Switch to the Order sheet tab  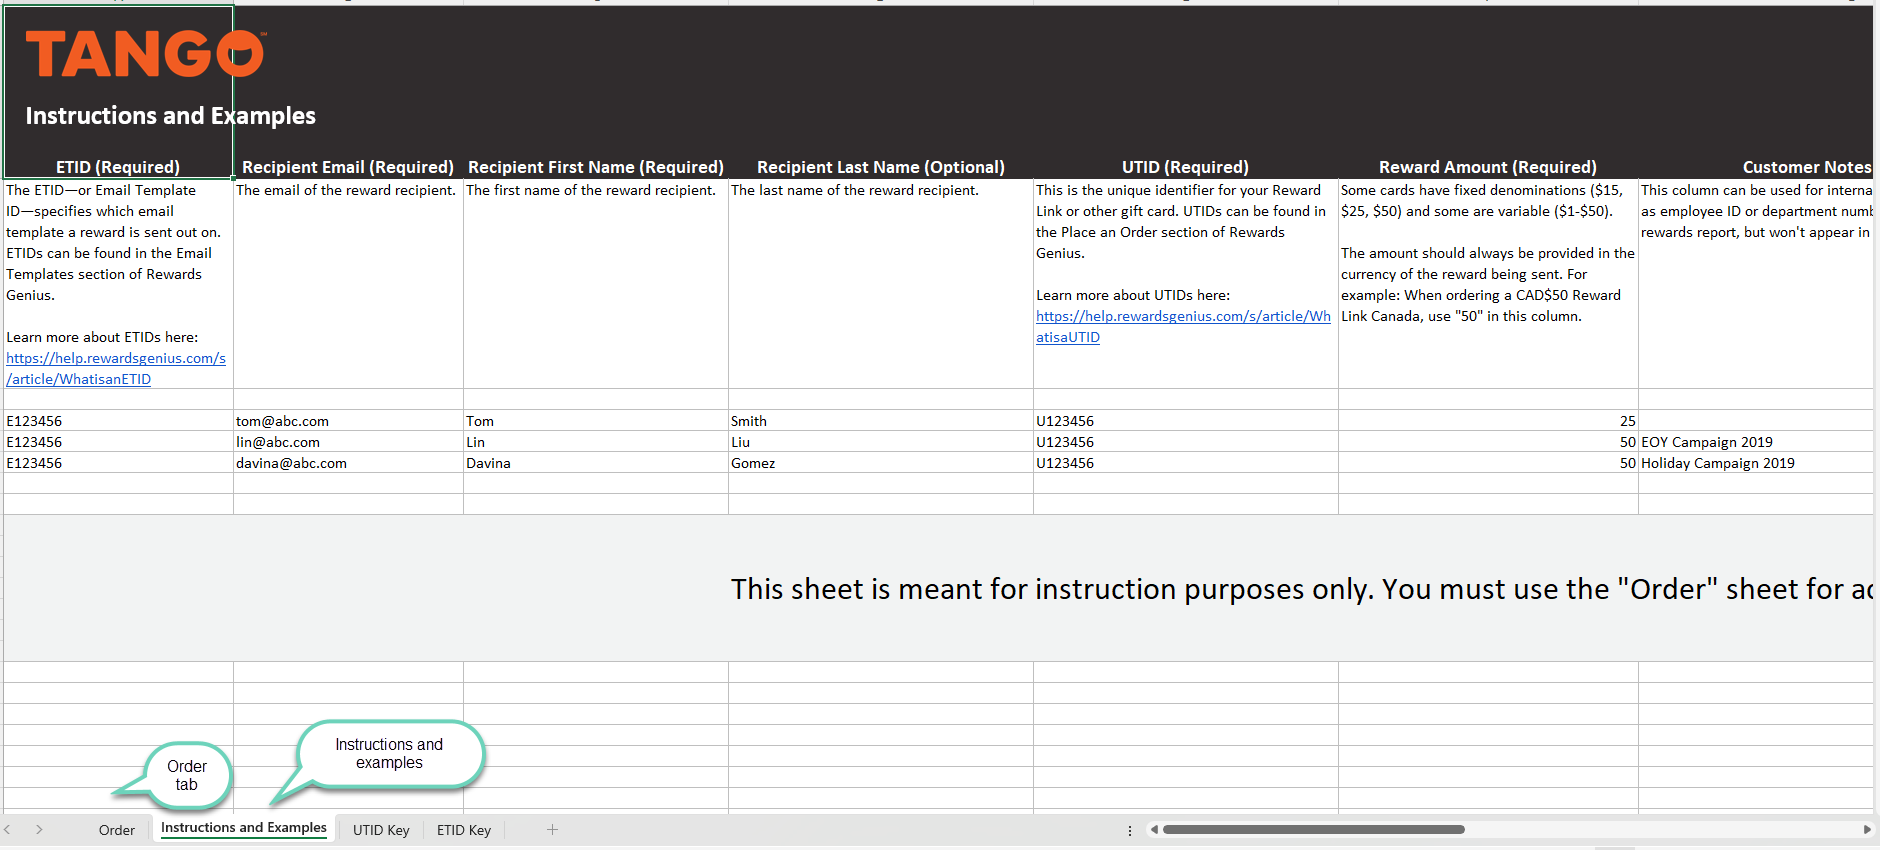tap(117, 830)
